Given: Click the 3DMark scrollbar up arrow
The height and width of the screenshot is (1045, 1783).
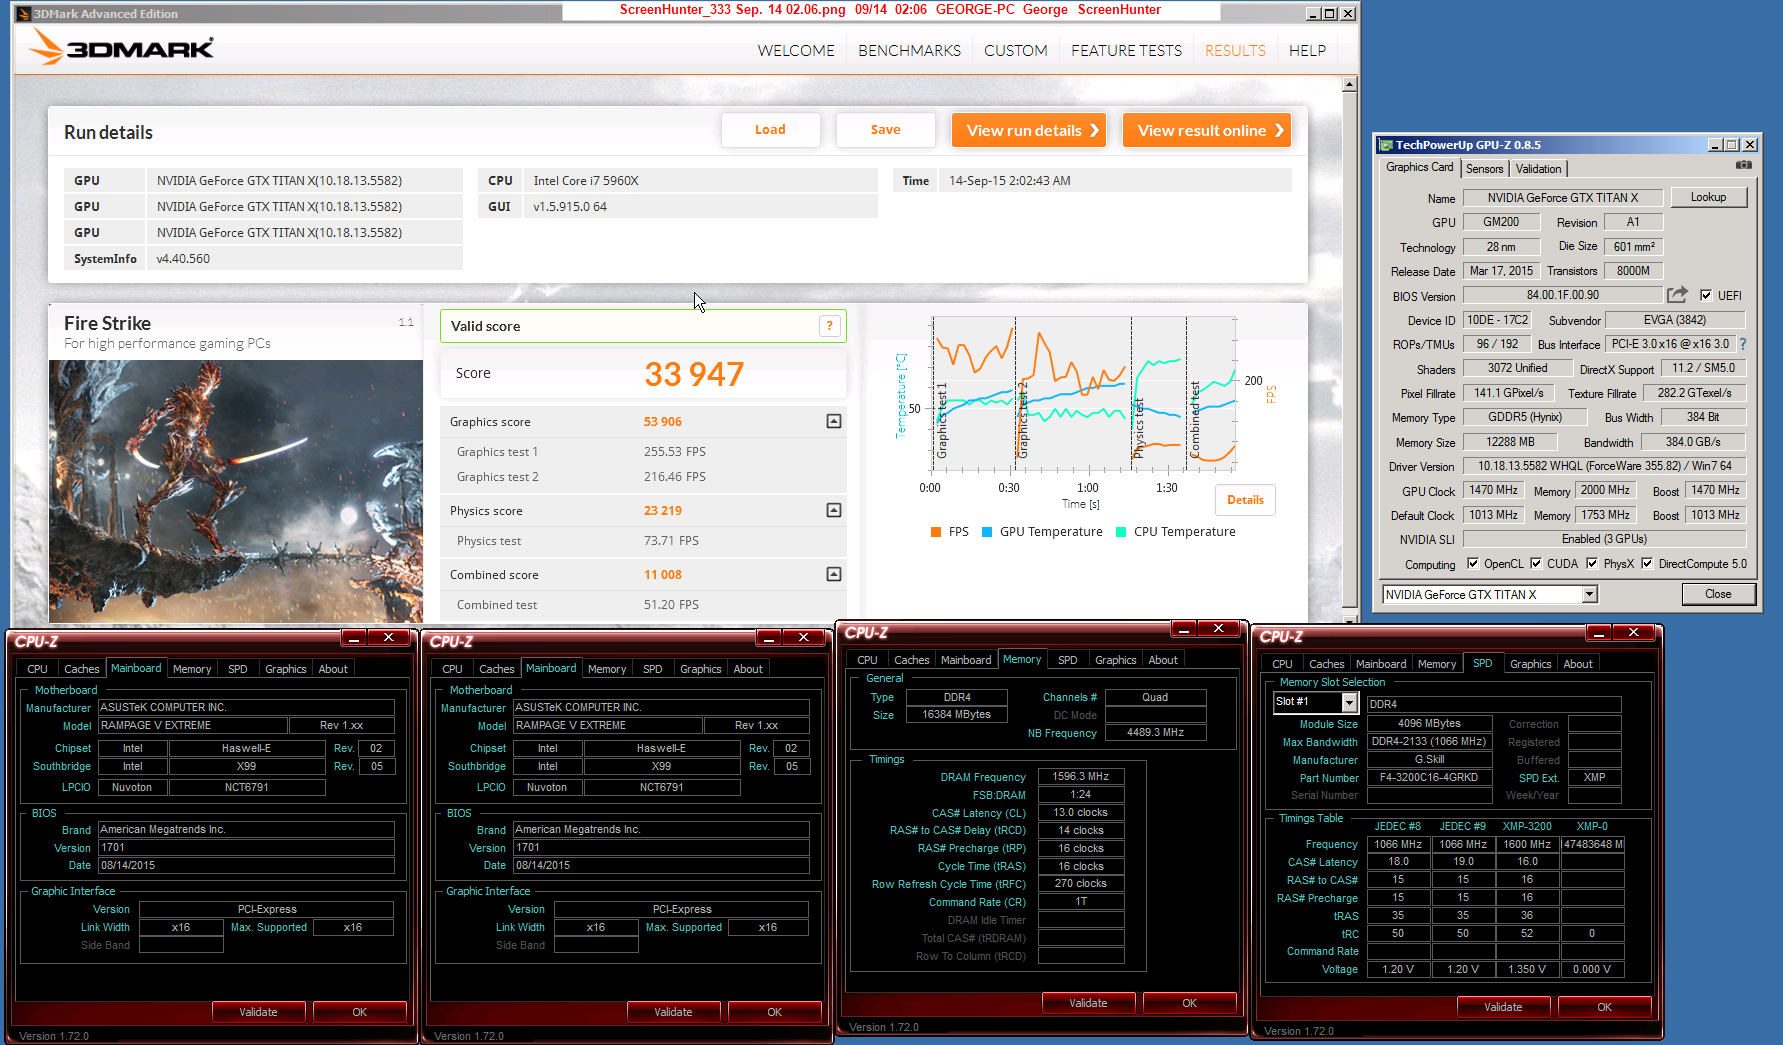Looking at the screenshot, I should click(x=1349, y=85).
